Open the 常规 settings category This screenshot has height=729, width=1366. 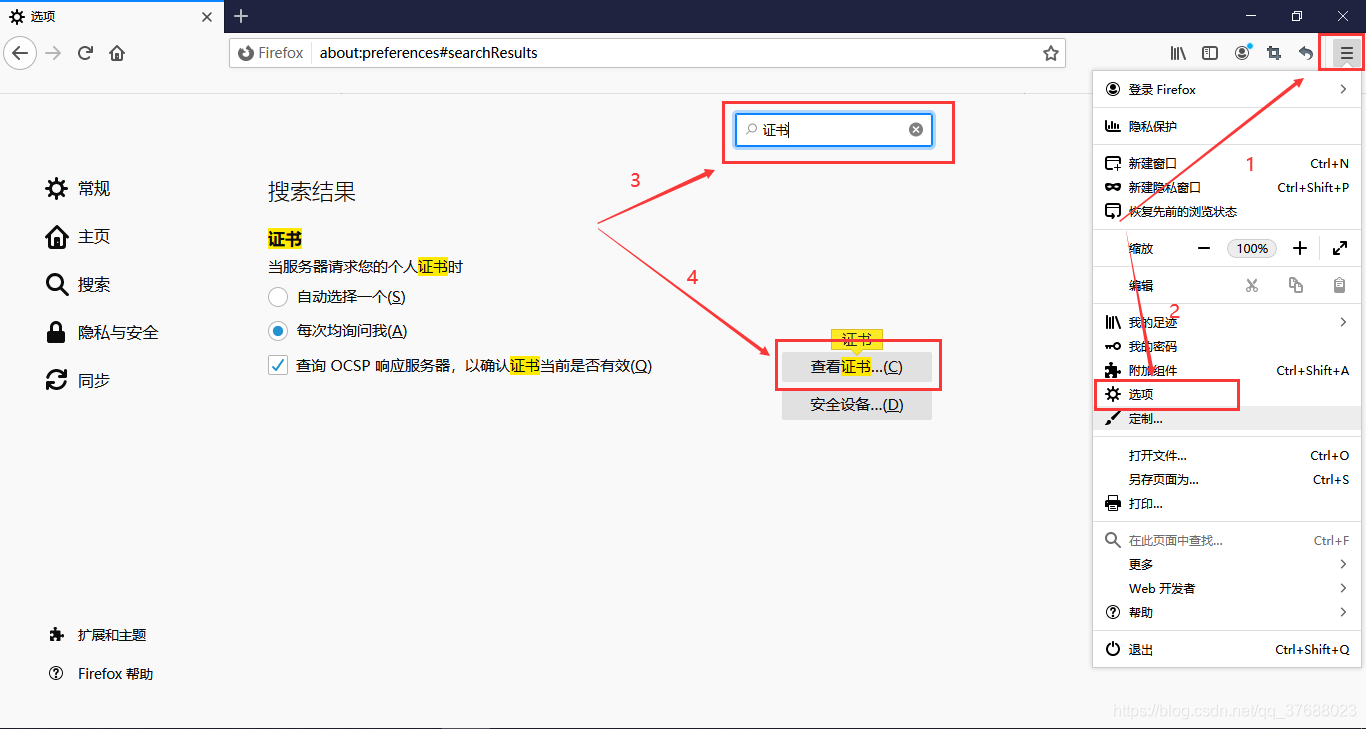78,188
